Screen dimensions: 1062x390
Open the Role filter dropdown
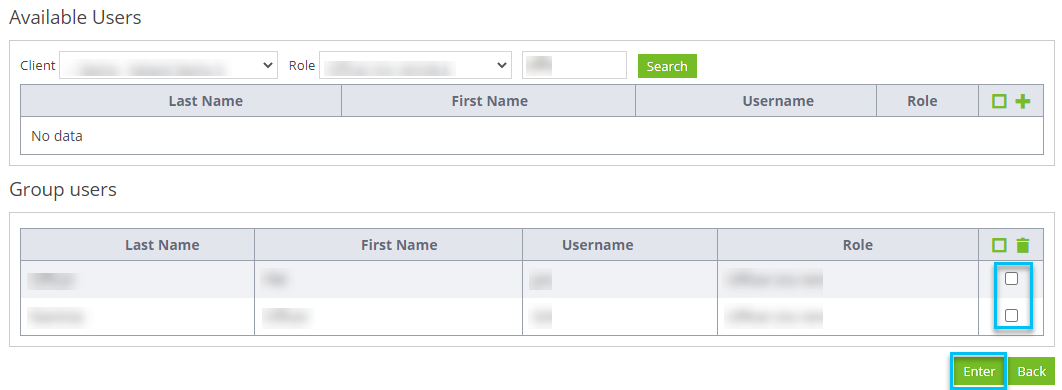[415, 66]
